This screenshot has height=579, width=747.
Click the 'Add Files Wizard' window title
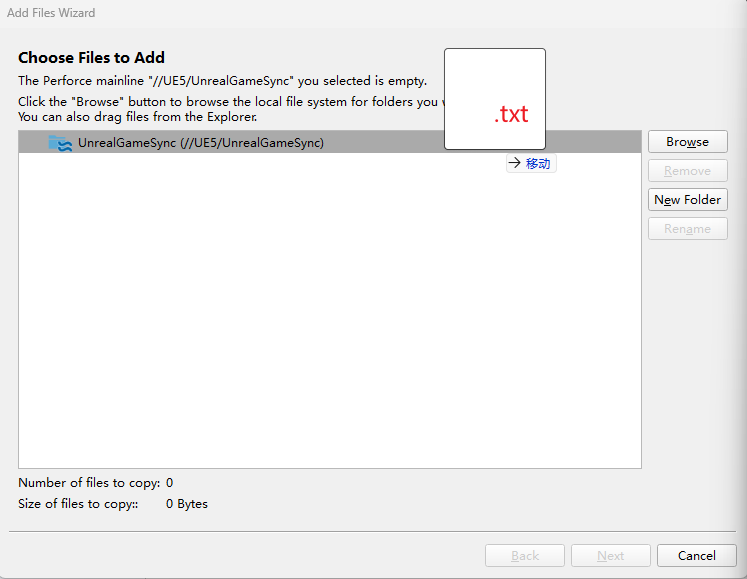click(51, 13)
